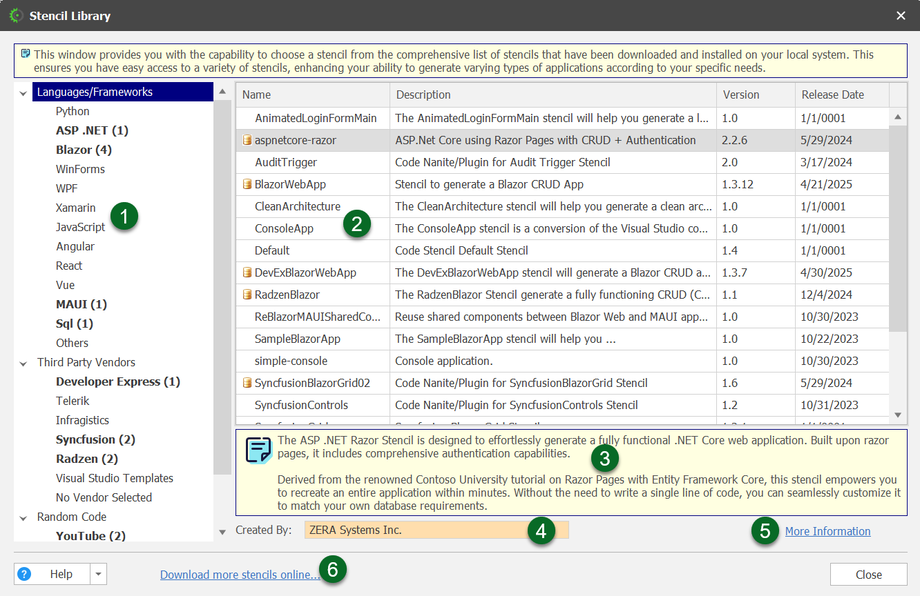
Task: Click the aspnetcore-razor stencil package icon
Action: tap(247, 140)
